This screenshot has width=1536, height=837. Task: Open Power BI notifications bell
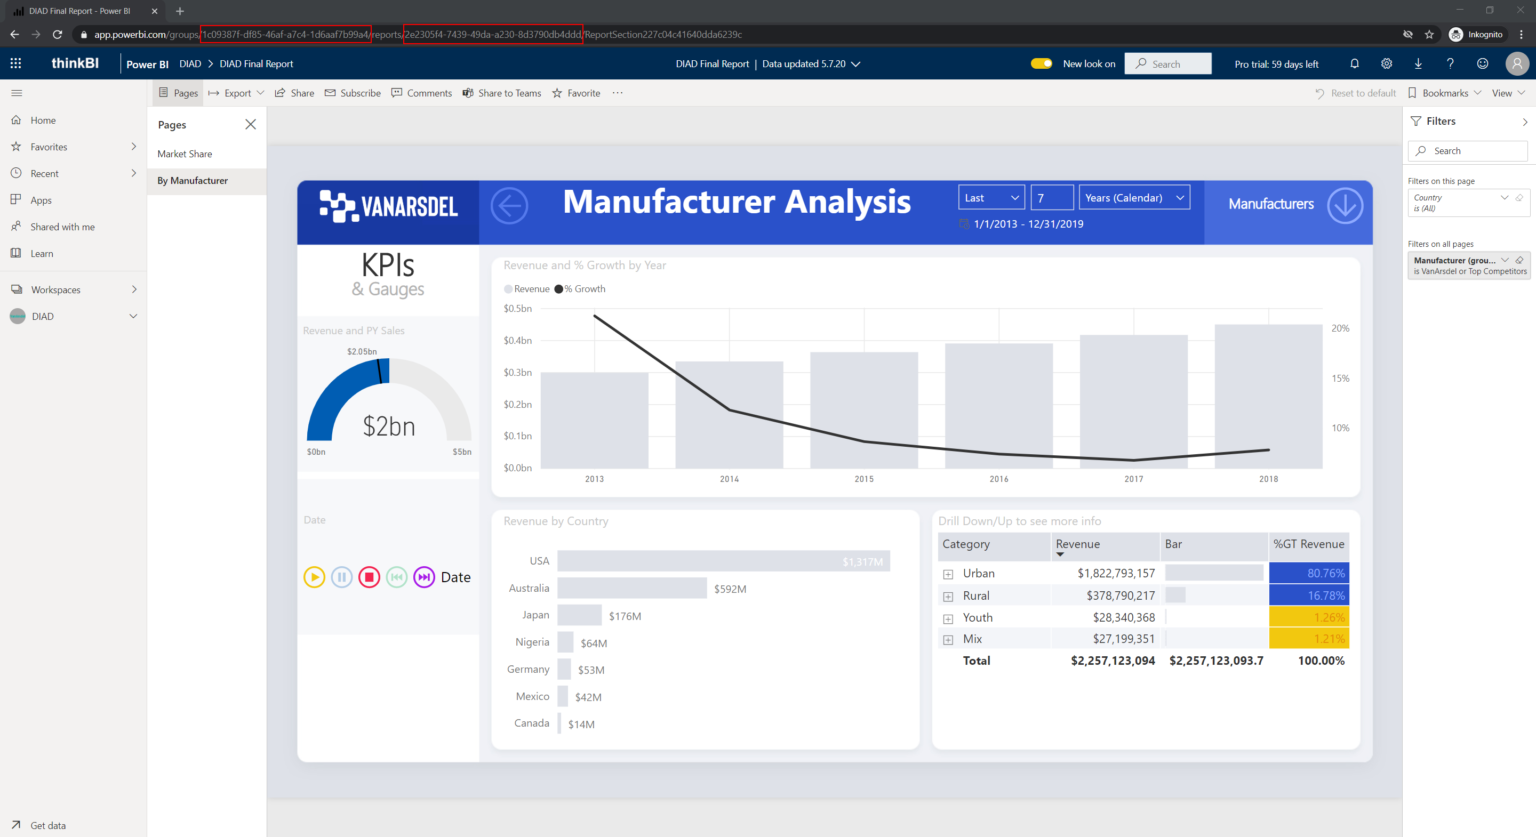point(1354,63)
